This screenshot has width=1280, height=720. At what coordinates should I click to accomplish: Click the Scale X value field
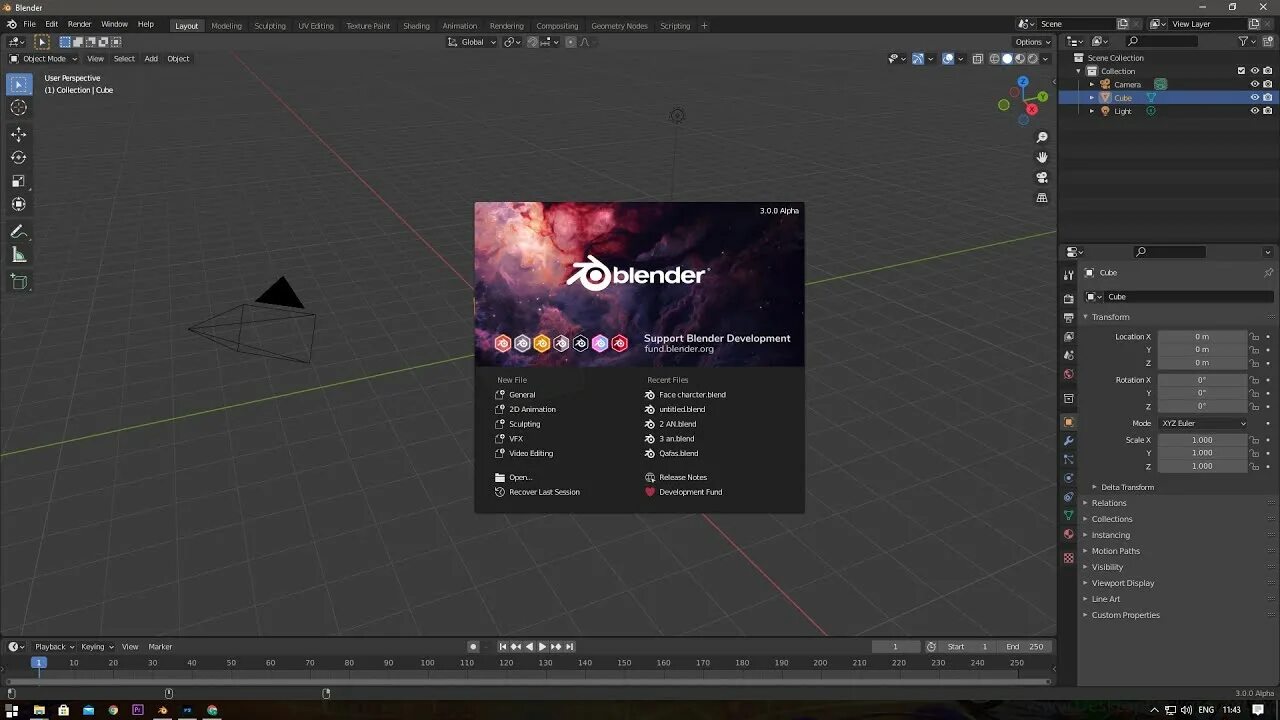coord(1202,440)
